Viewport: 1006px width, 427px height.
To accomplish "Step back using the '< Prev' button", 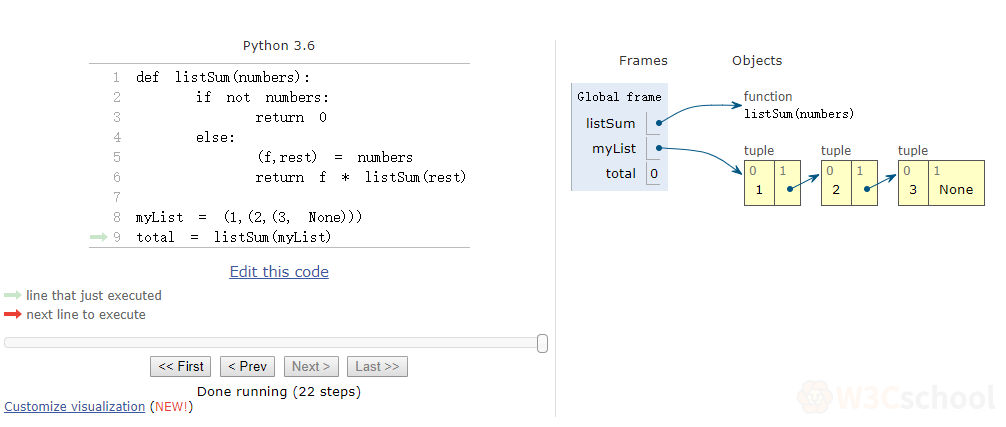I will point(247,367).
